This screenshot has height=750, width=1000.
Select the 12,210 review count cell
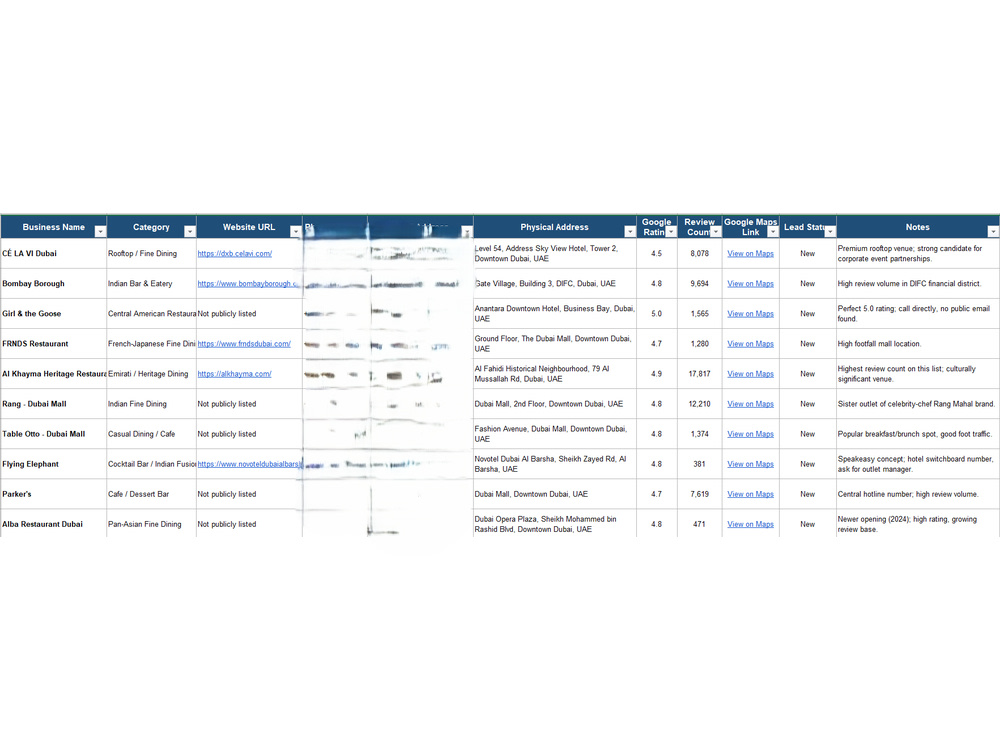(x=700, y=404)
